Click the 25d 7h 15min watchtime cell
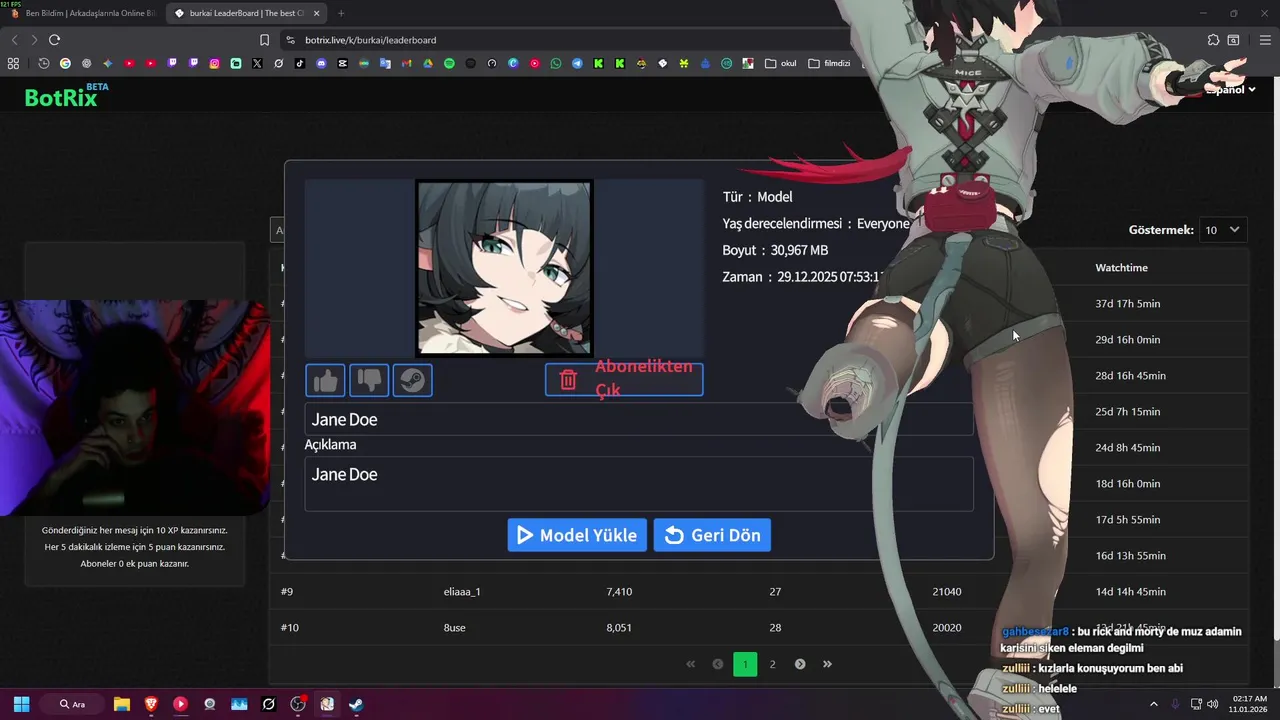The image size is (1280, 720). point(1128,412)
